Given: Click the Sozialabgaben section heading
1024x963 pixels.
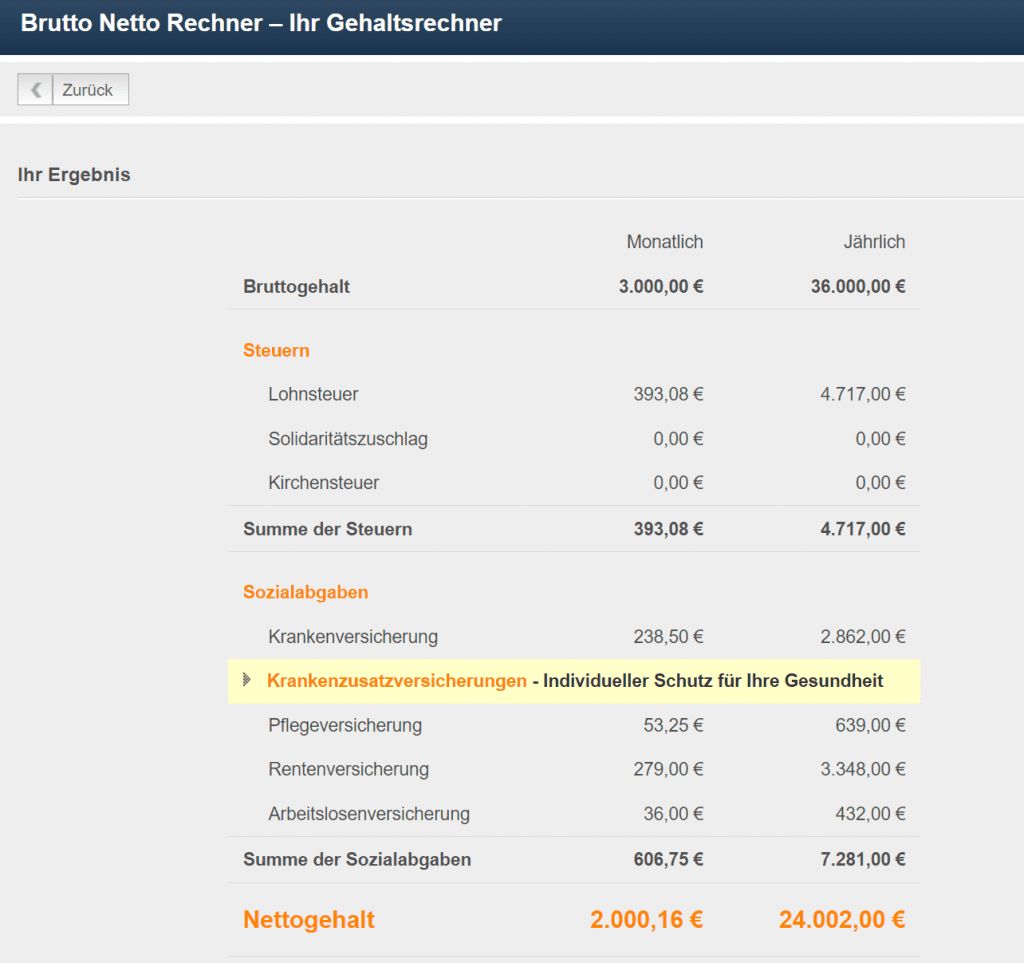Looking at the screenshot, I should (305, 592).
